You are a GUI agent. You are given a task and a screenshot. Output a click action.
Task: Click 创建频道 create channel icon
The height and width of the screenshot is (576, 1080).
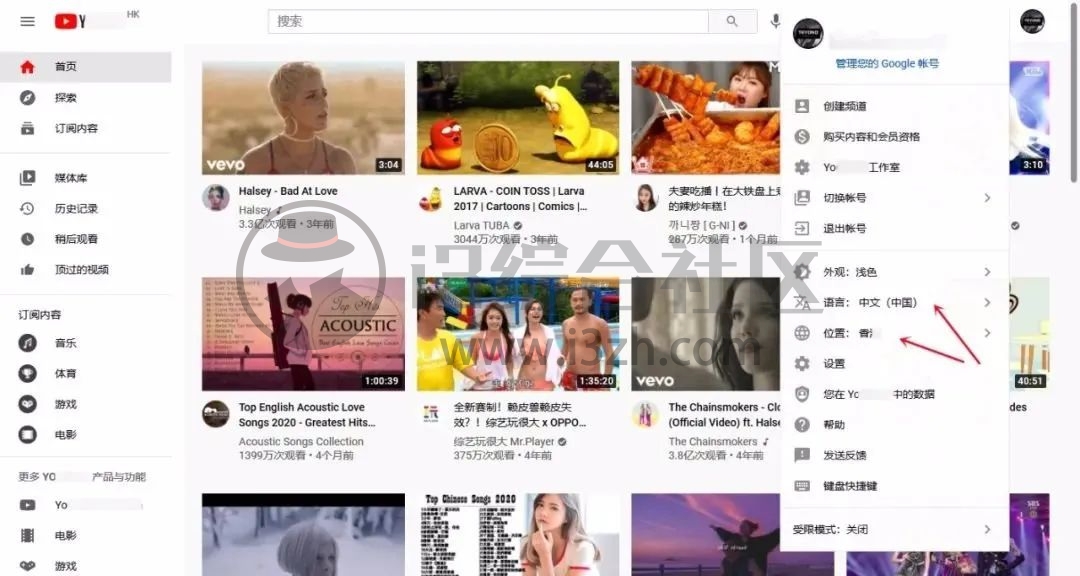[x=802, y=106]
